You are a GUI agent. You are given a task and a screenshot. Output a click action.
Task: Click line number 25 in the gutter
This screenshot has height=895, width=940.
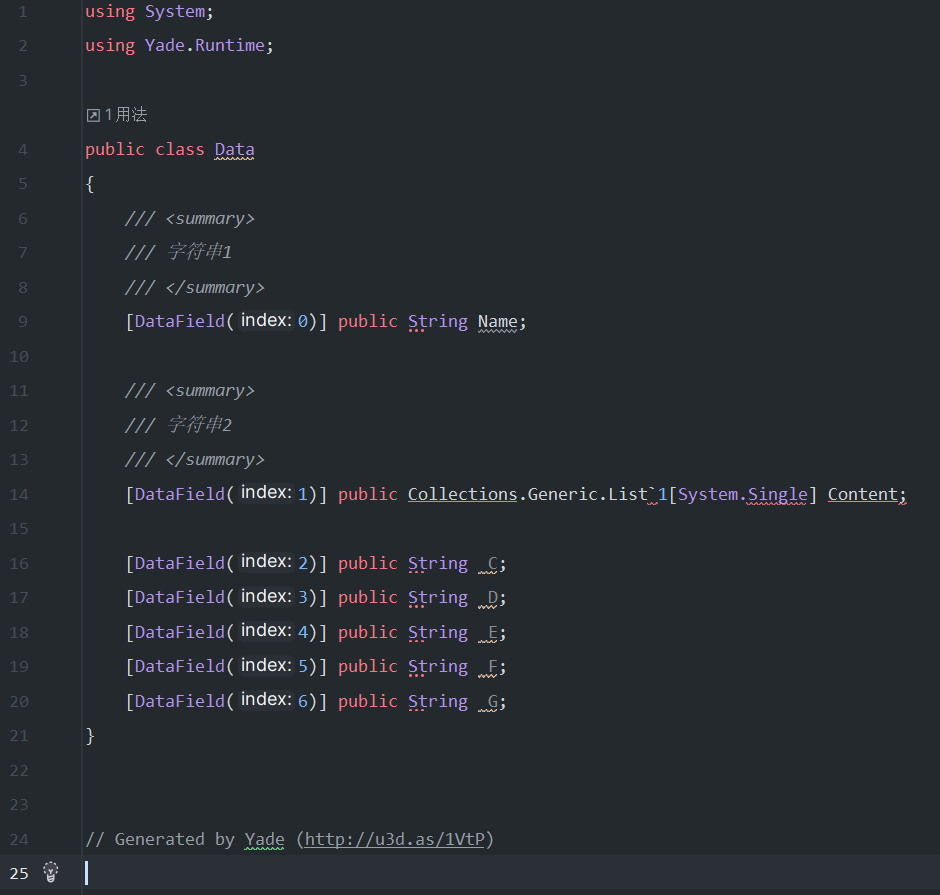click(x=19, y=873)
